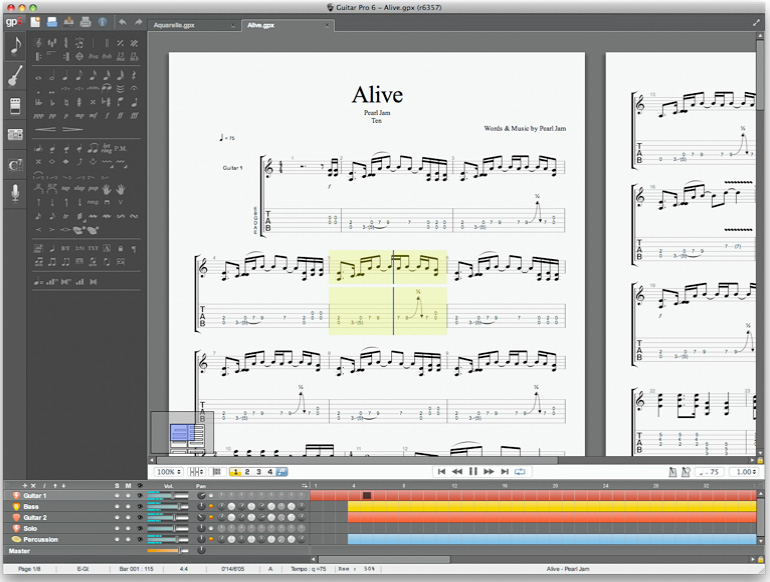Open the chord C7 panel in sidebar
The image size is (770, 582).
coord(16,164)
